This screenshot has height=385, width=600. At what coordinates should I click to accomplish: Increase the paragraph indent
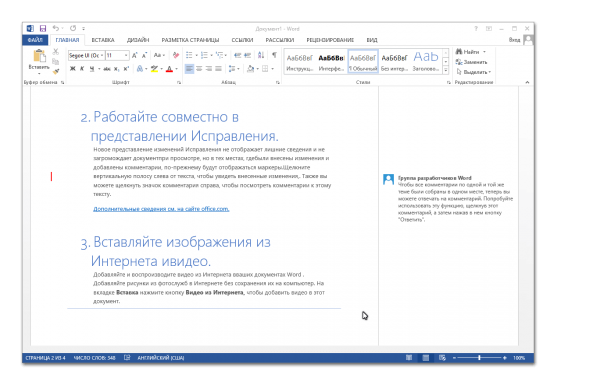pos(248,55)
